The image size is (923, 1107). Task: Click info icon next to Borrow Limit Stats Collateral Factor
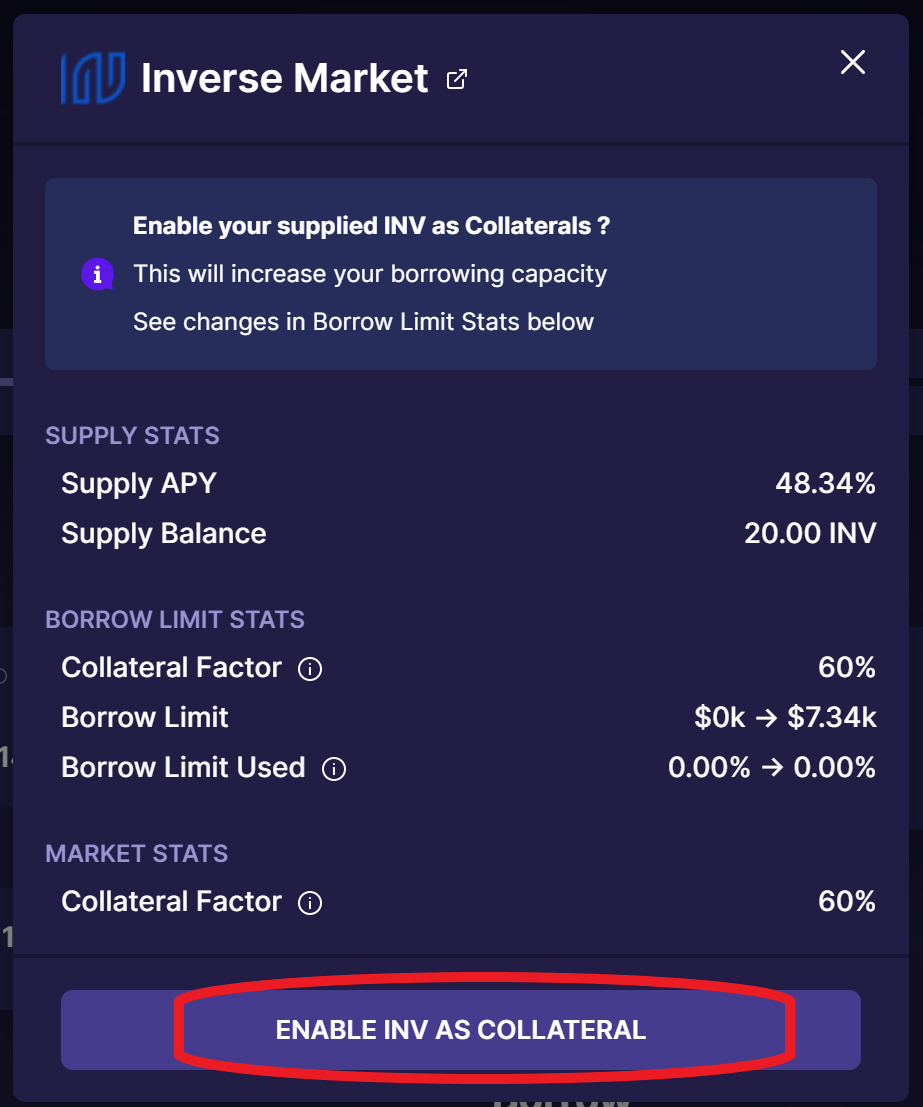point(309,669)
